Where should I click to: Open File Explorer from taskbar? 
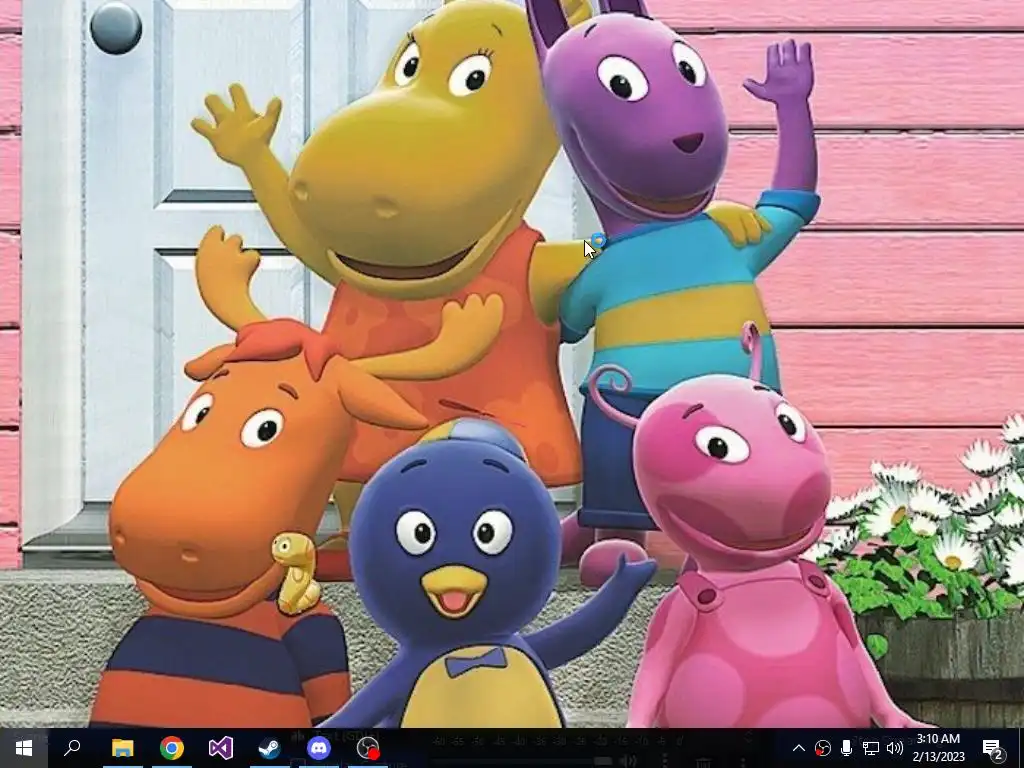pos(122,748)
